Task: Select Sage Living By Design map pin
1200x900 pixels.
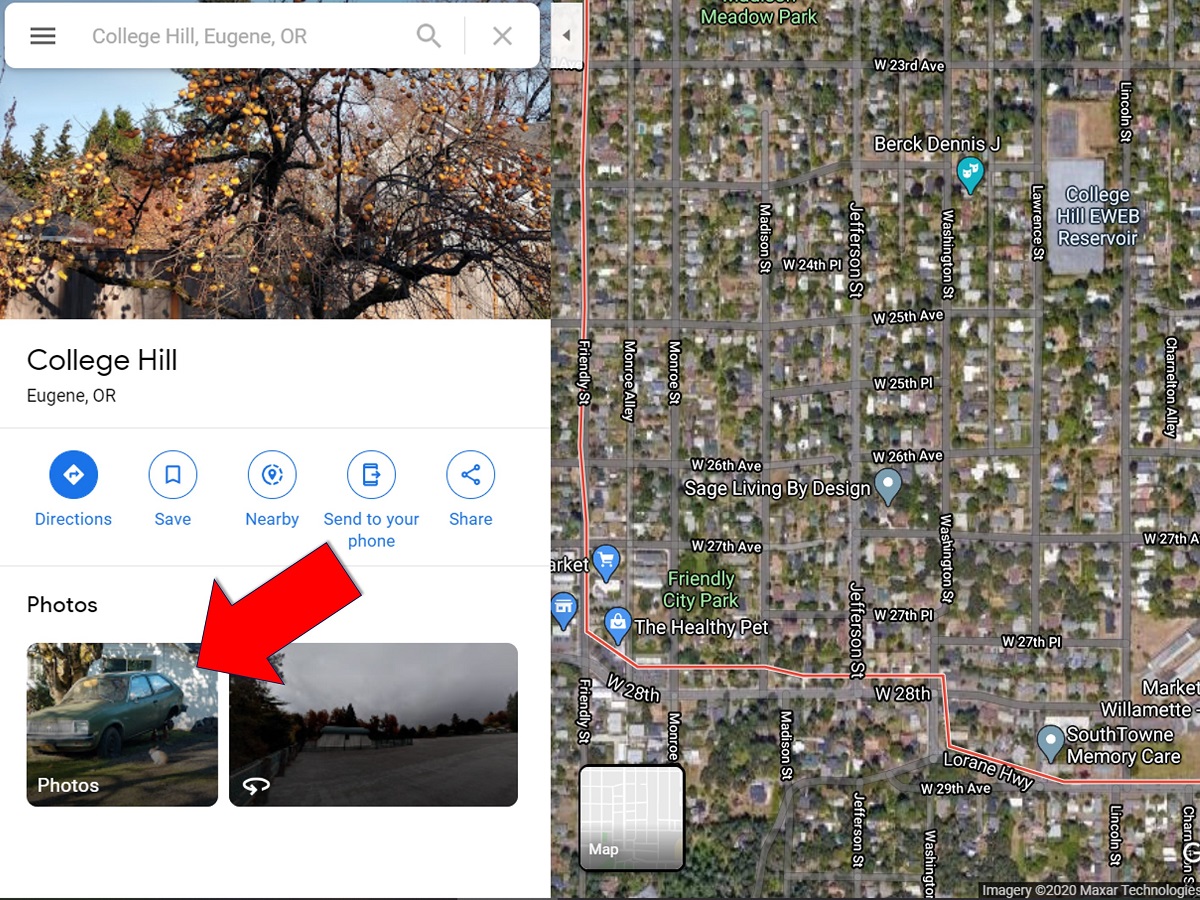Action: point(888,487)
